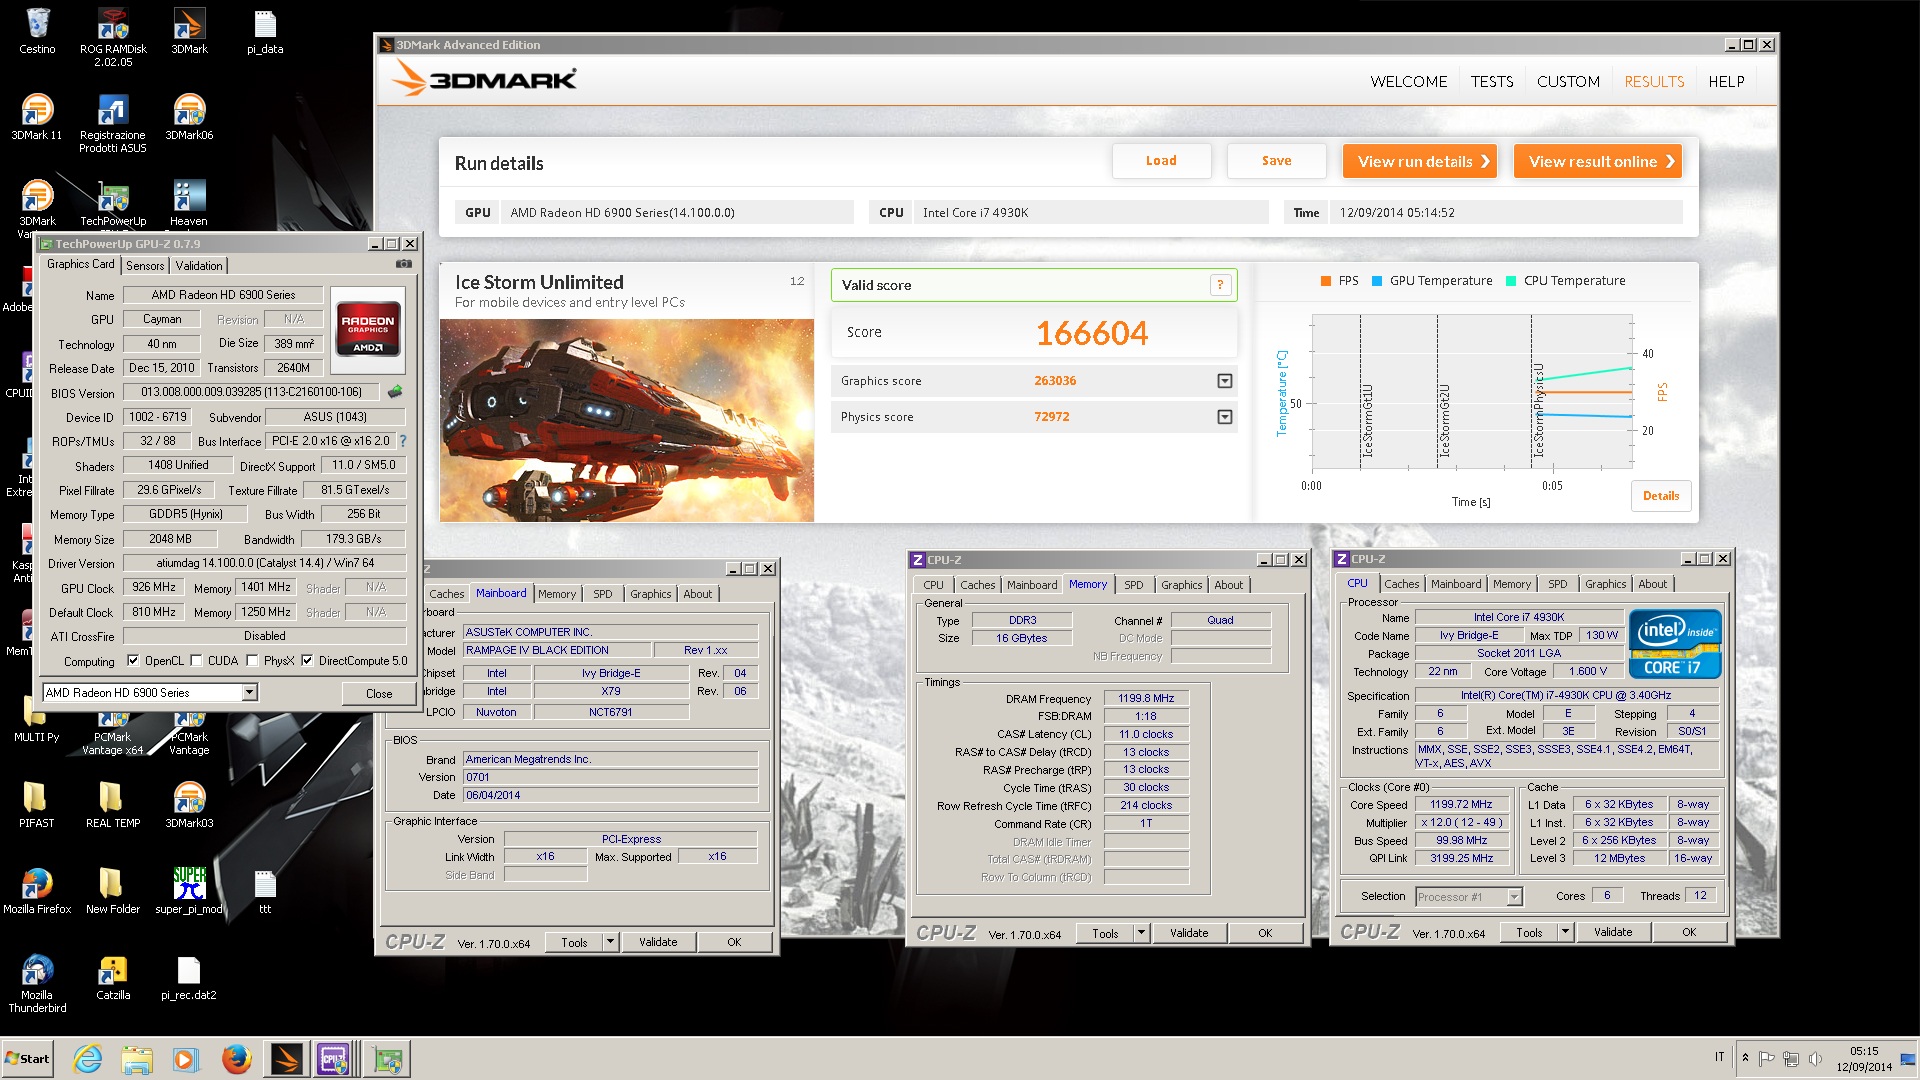Switch to Sensors tab in GPU-Z
The width and height of the screenshot is (1920, 1080).
click(145, 266)
